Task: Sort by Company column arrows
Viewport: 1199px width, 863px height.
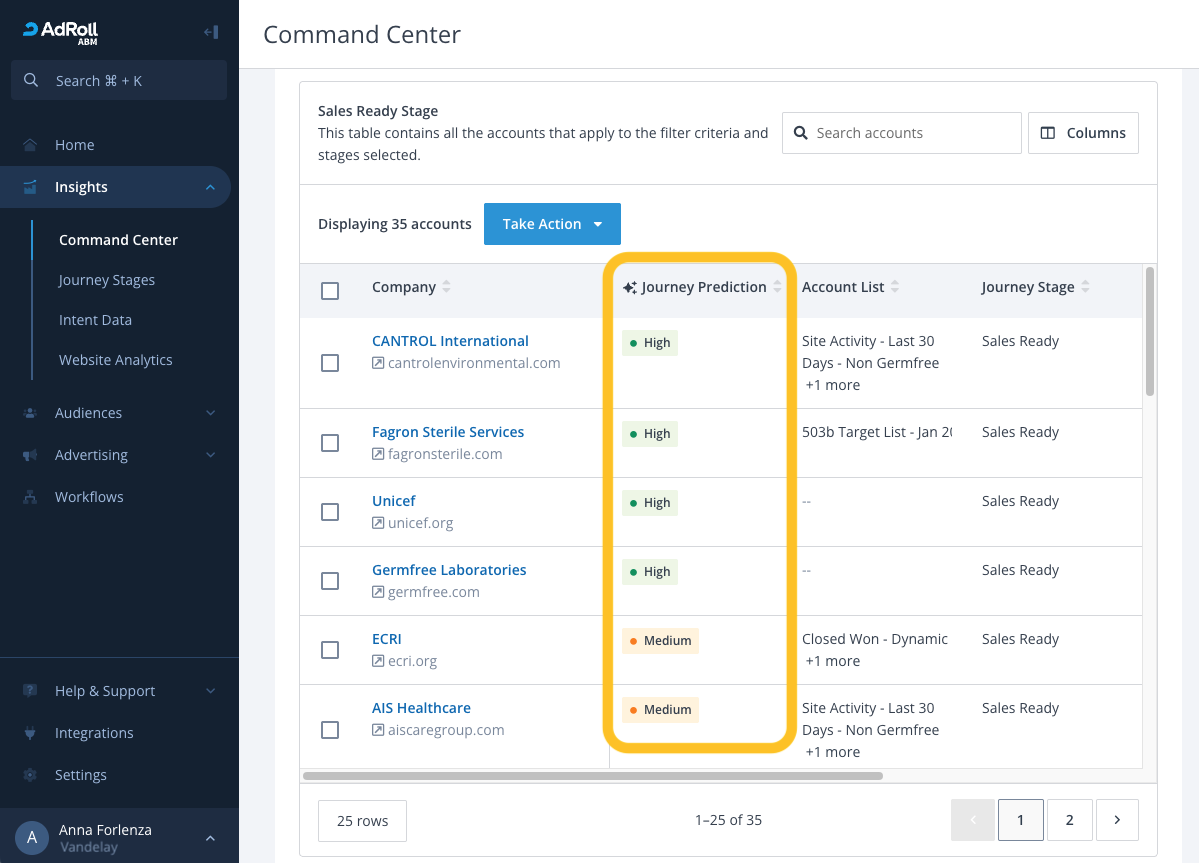Action: 447,287
